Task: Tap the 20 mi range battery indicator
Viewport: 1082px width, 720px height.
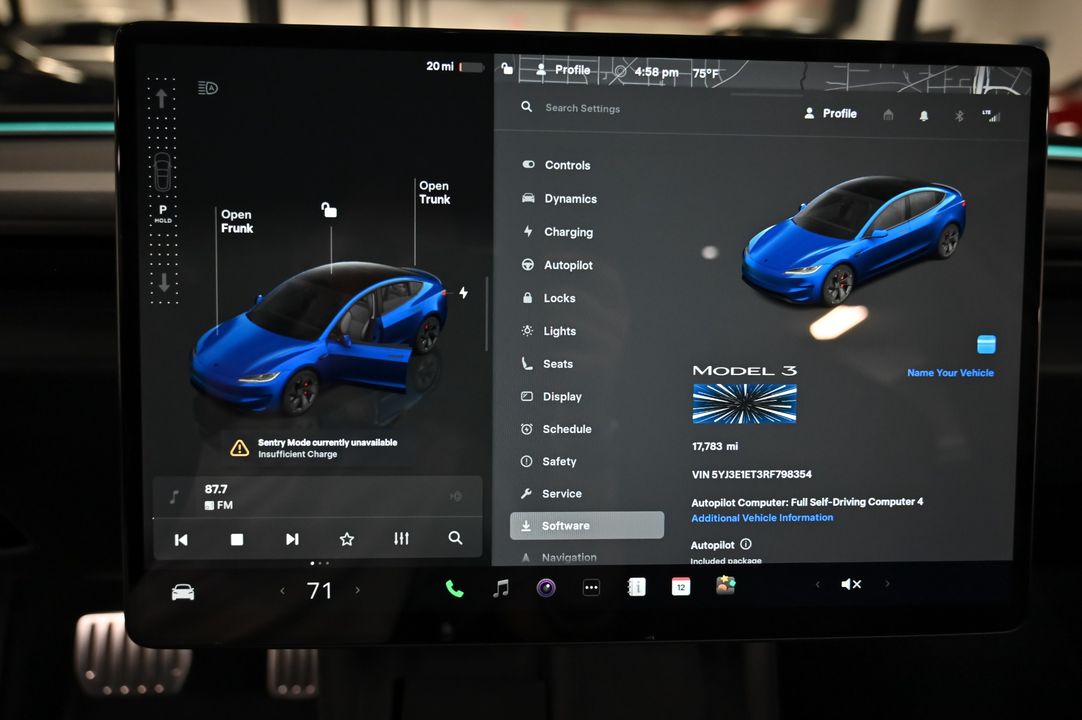Action: (x=455, y=66)
